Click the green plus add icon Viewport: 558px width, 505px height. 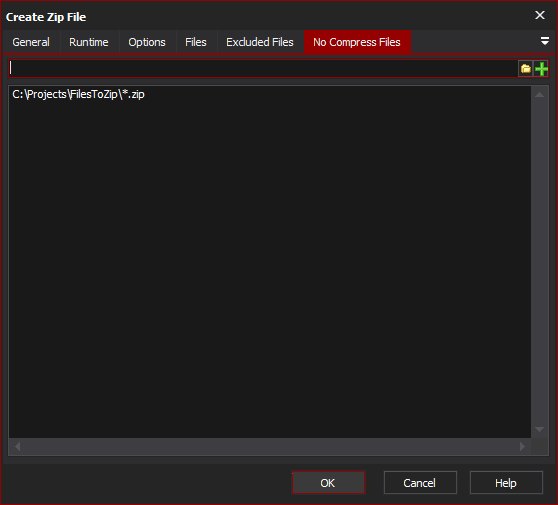click(541, 68)
